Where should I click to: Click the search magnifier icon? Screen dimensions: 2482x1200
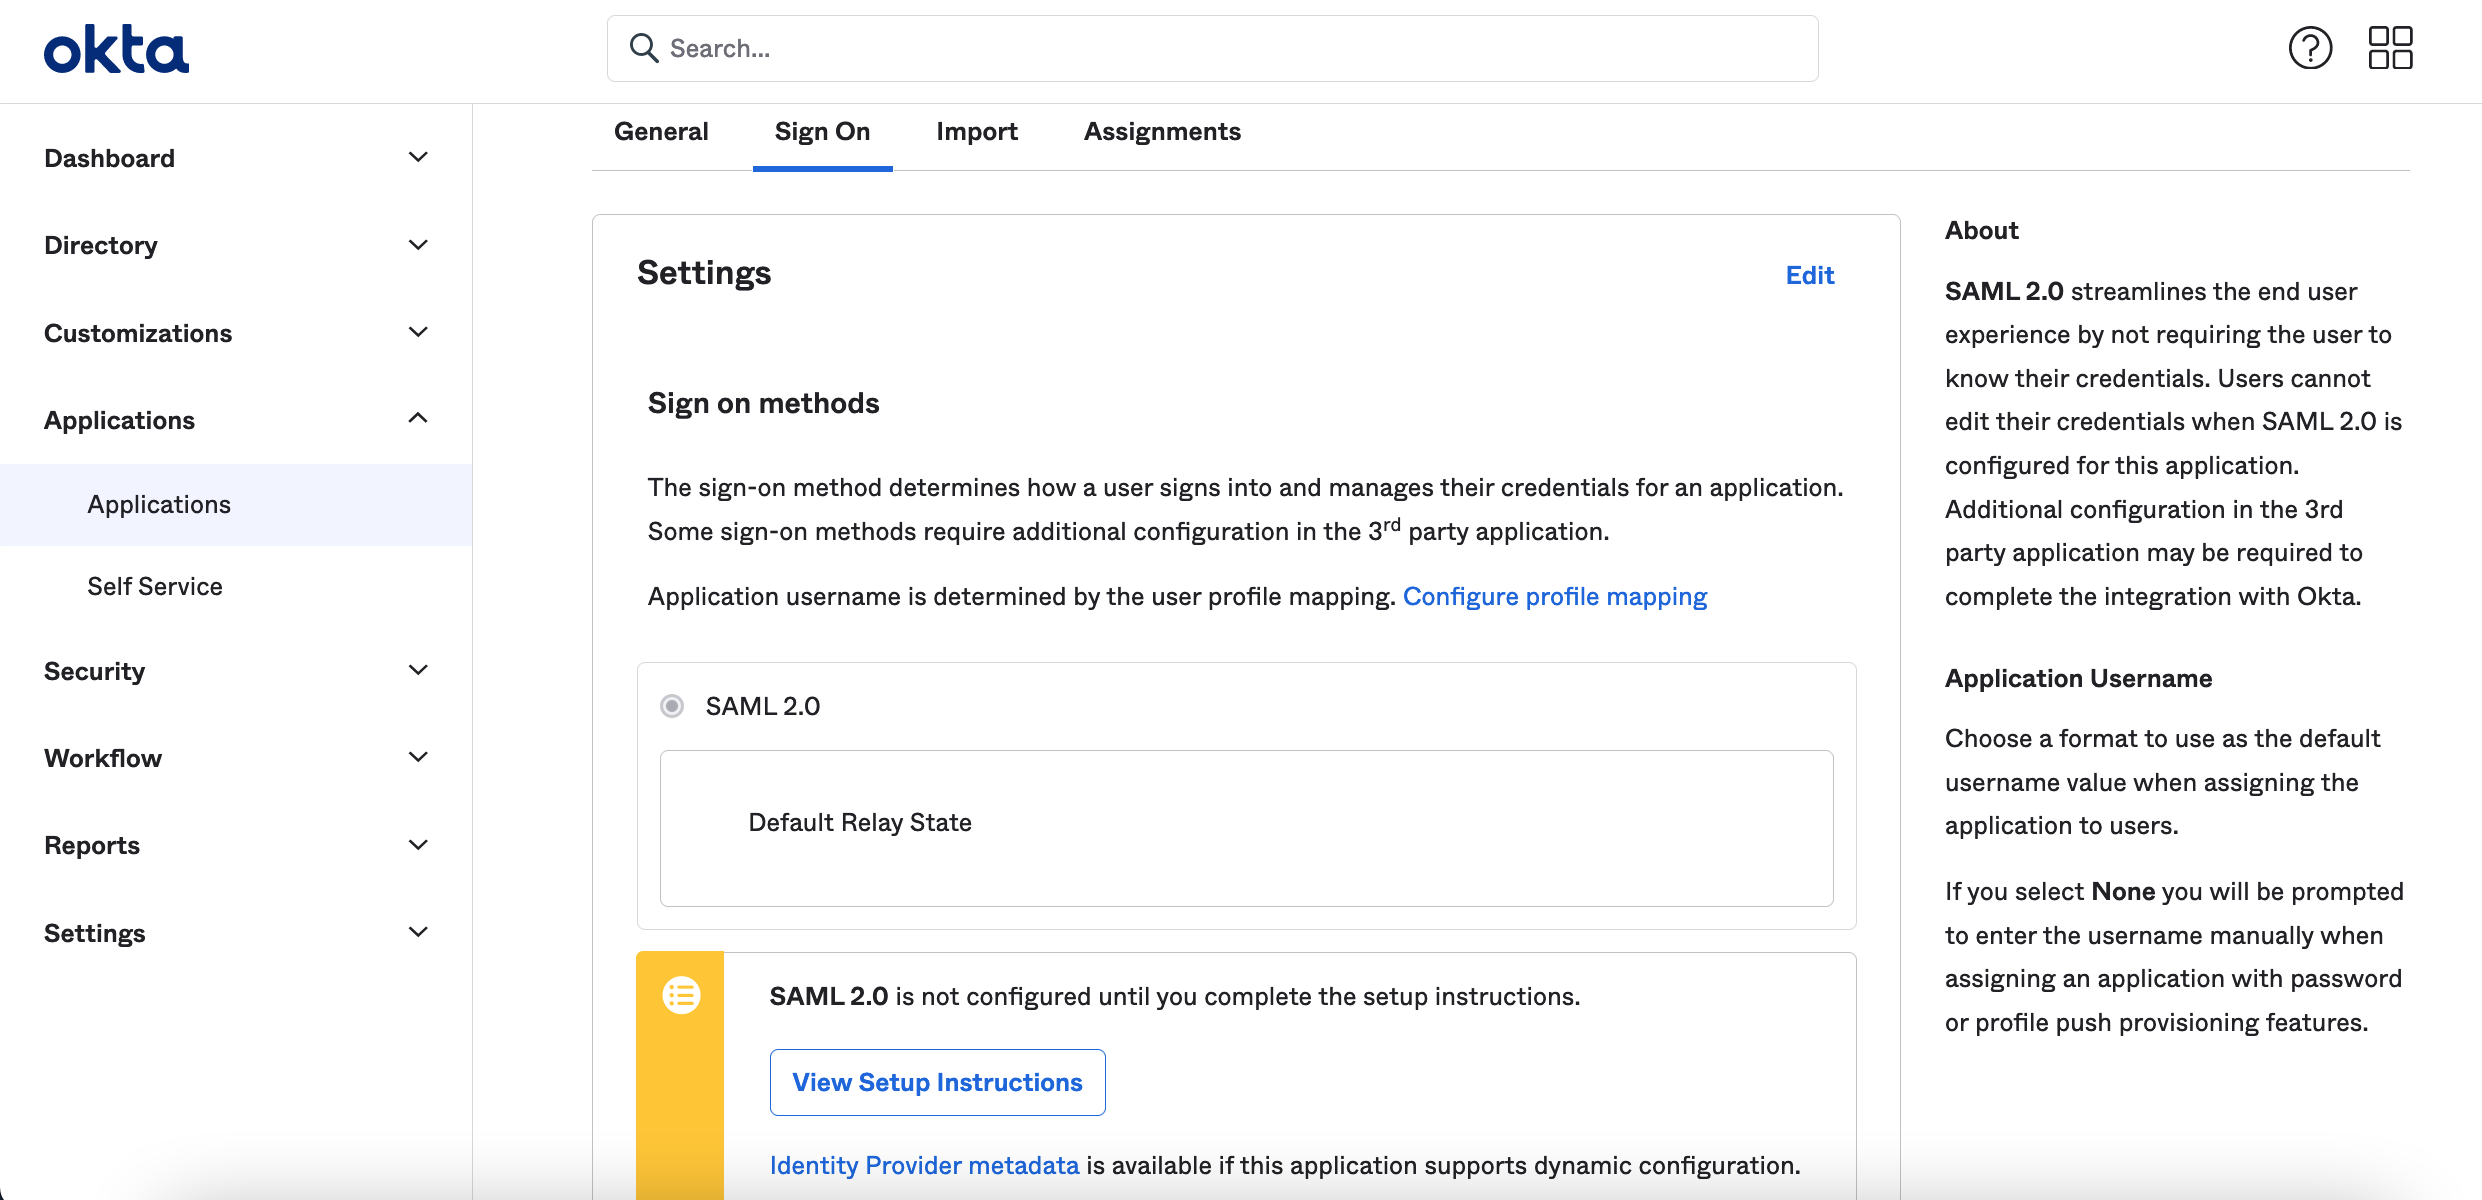(x=644, y=48)
